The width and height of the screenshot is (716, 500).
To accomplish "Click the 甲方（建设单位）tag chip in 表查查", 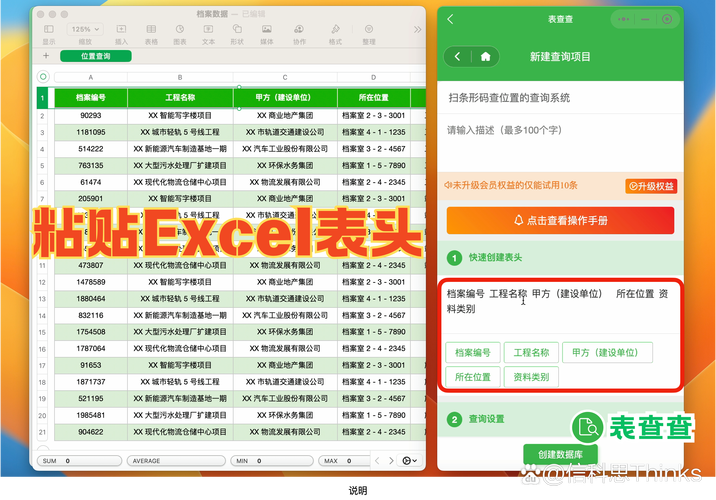I will point(607,353).
